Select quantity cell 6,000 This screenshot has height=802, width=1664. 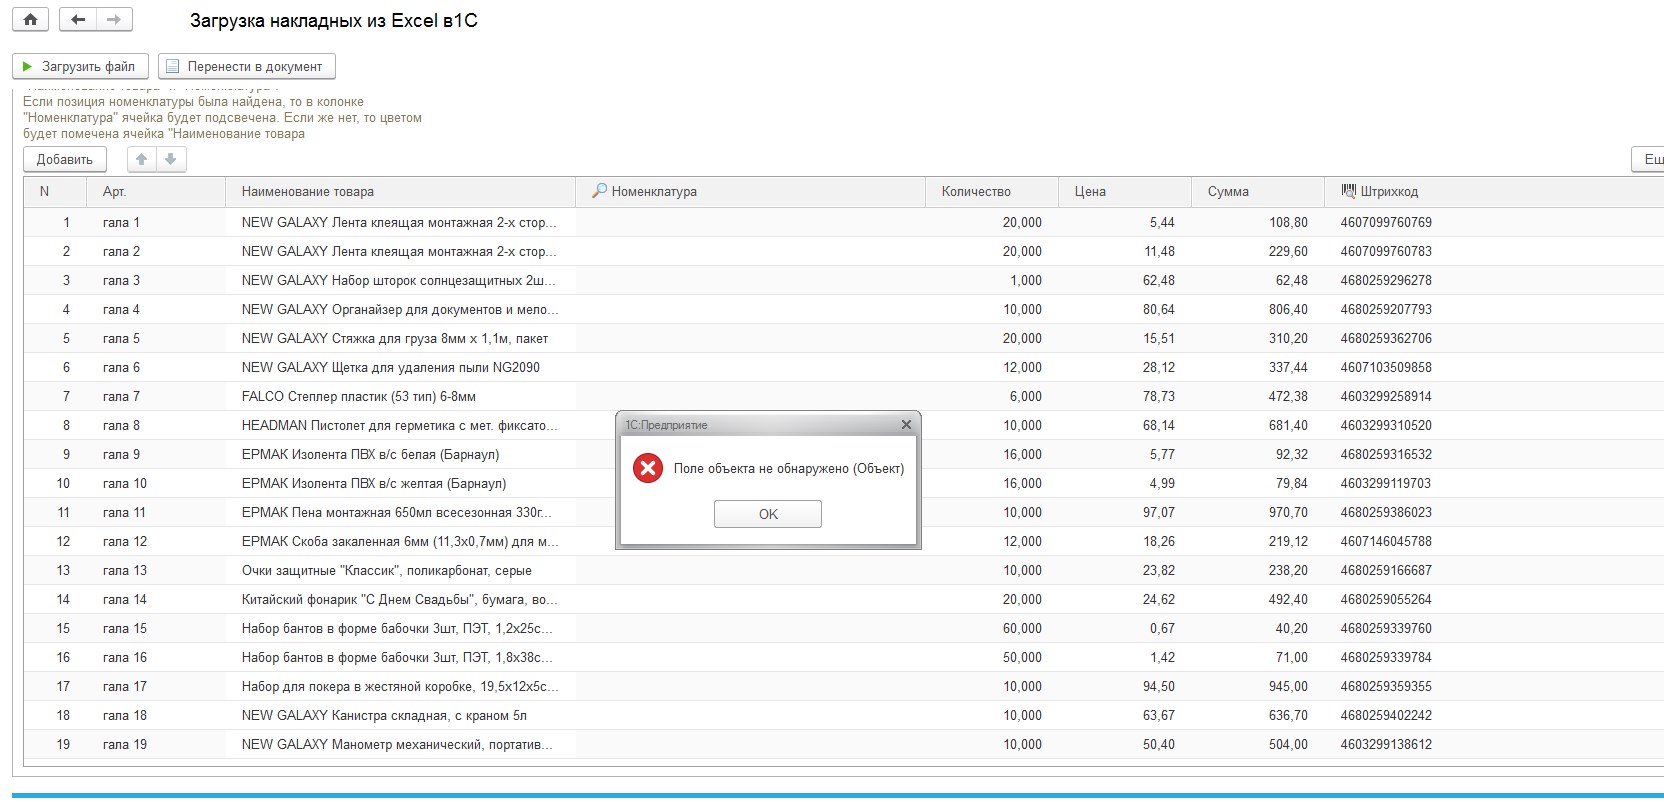[991, 396]
